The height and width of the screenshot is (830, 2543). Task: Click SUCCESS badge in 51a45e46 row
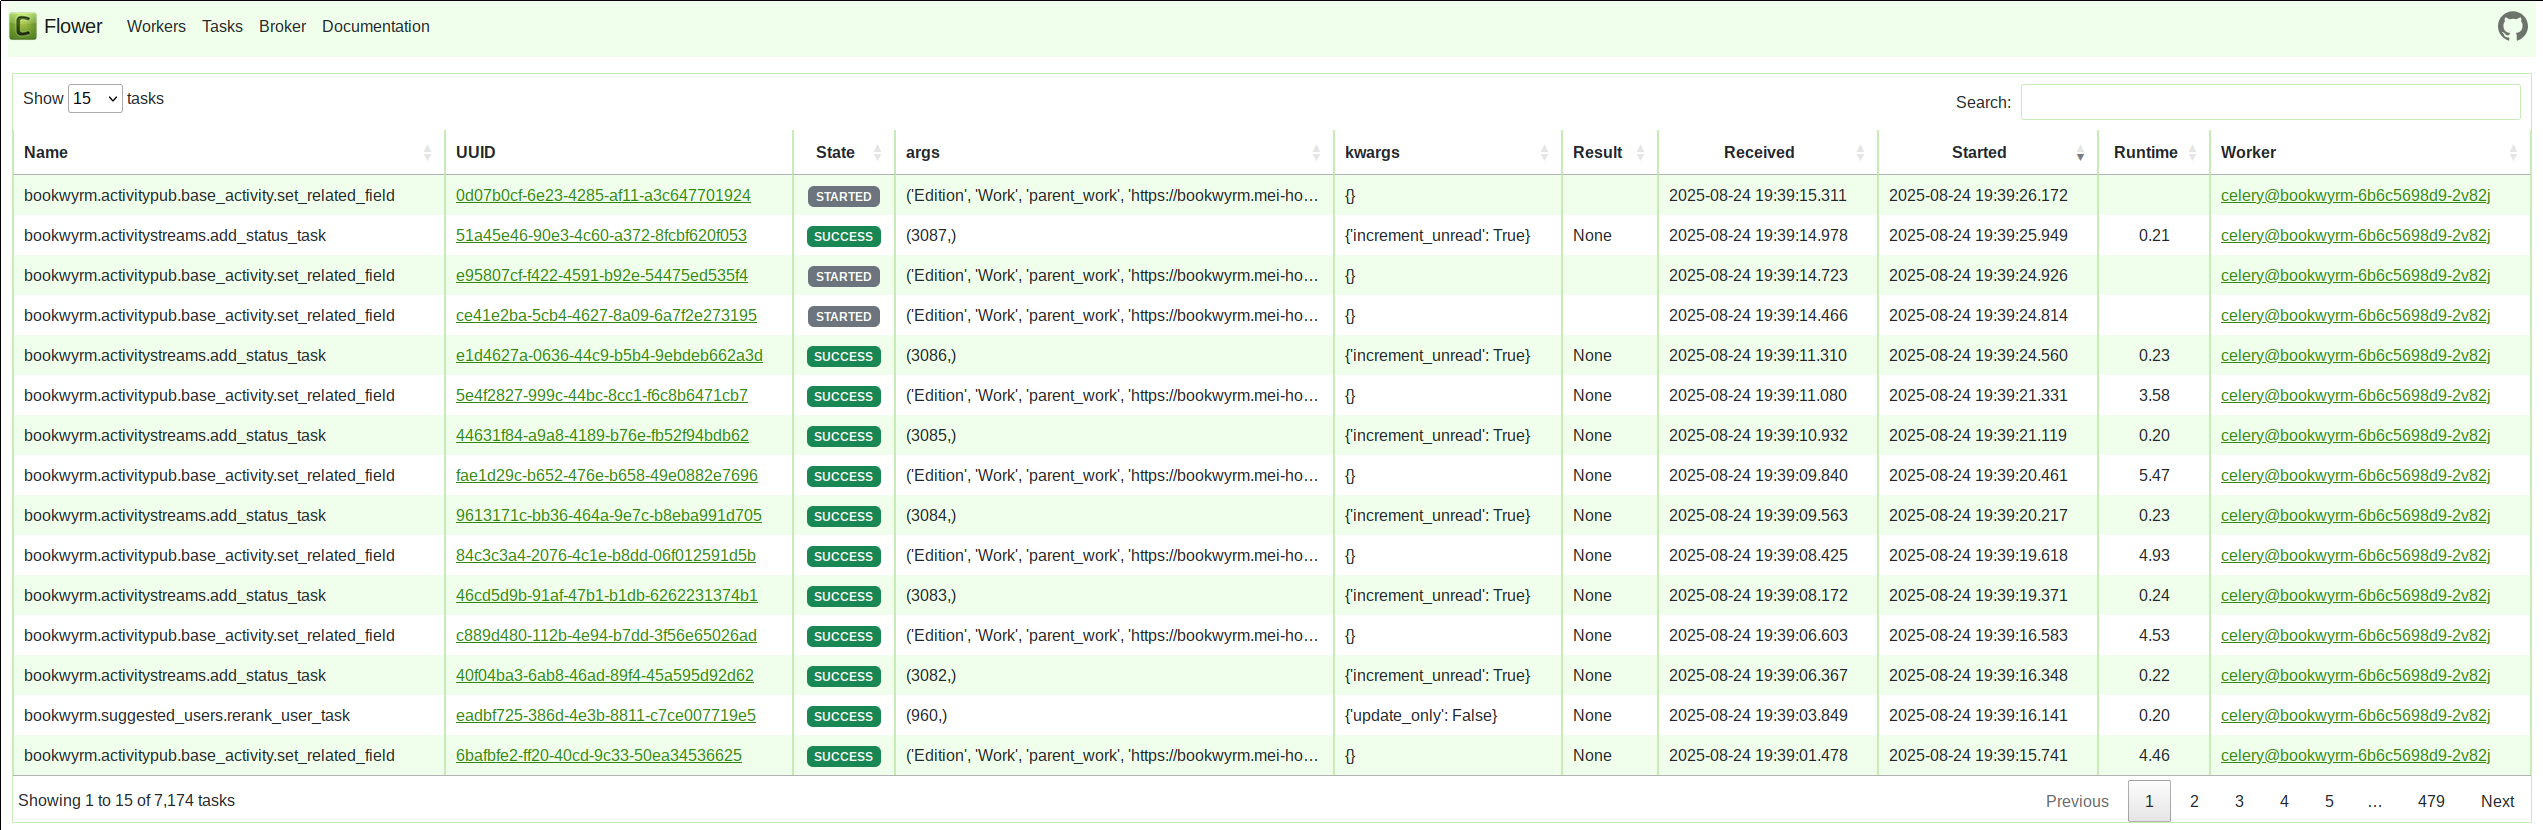pyautogui.click(x=844, y=236)
